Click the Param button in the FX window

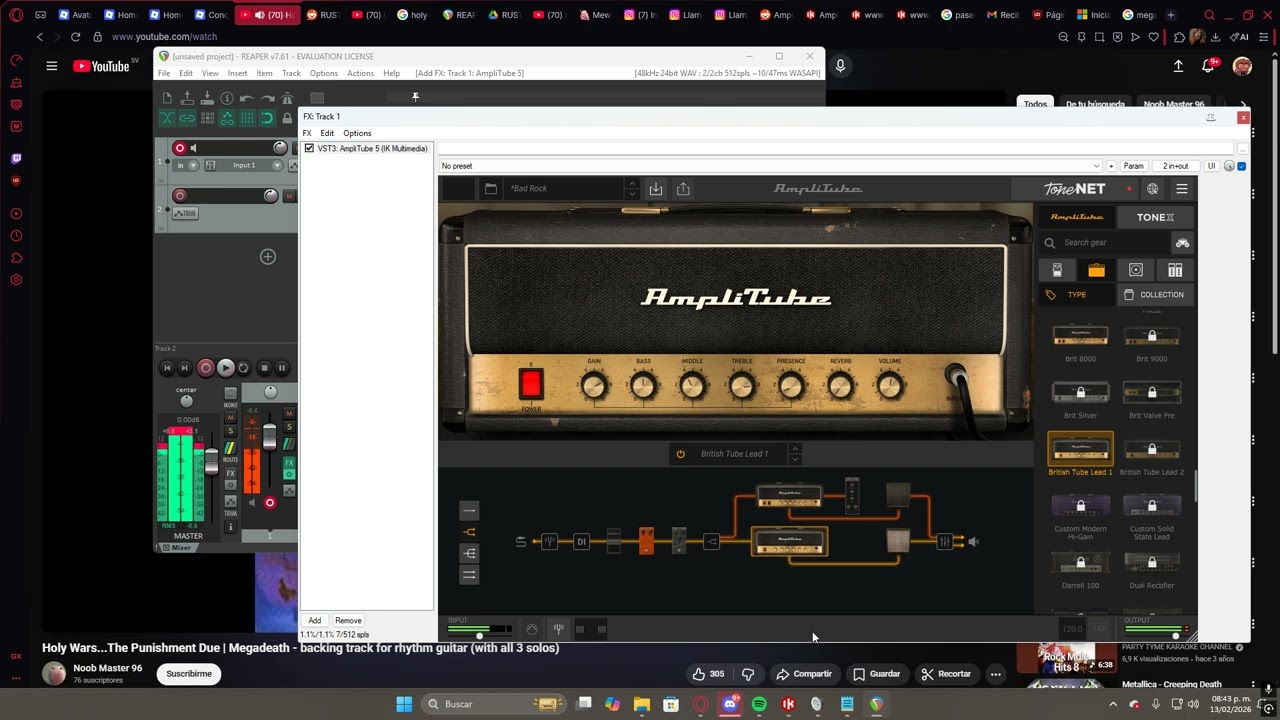[1133, 166]
